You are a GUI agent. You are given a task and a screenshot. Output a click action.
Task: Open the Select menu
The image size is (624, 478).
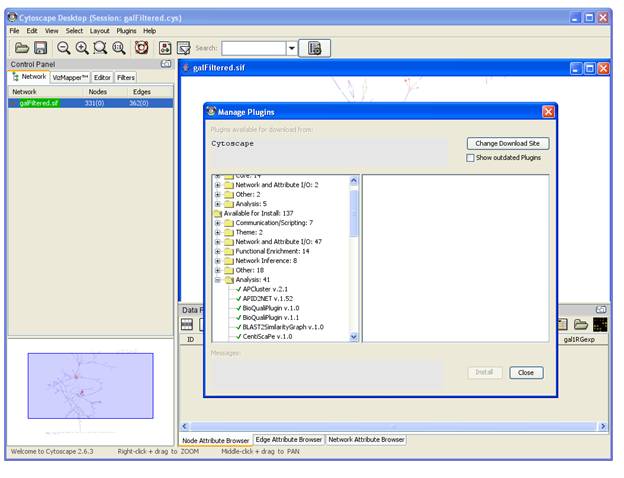coord(74,31)
